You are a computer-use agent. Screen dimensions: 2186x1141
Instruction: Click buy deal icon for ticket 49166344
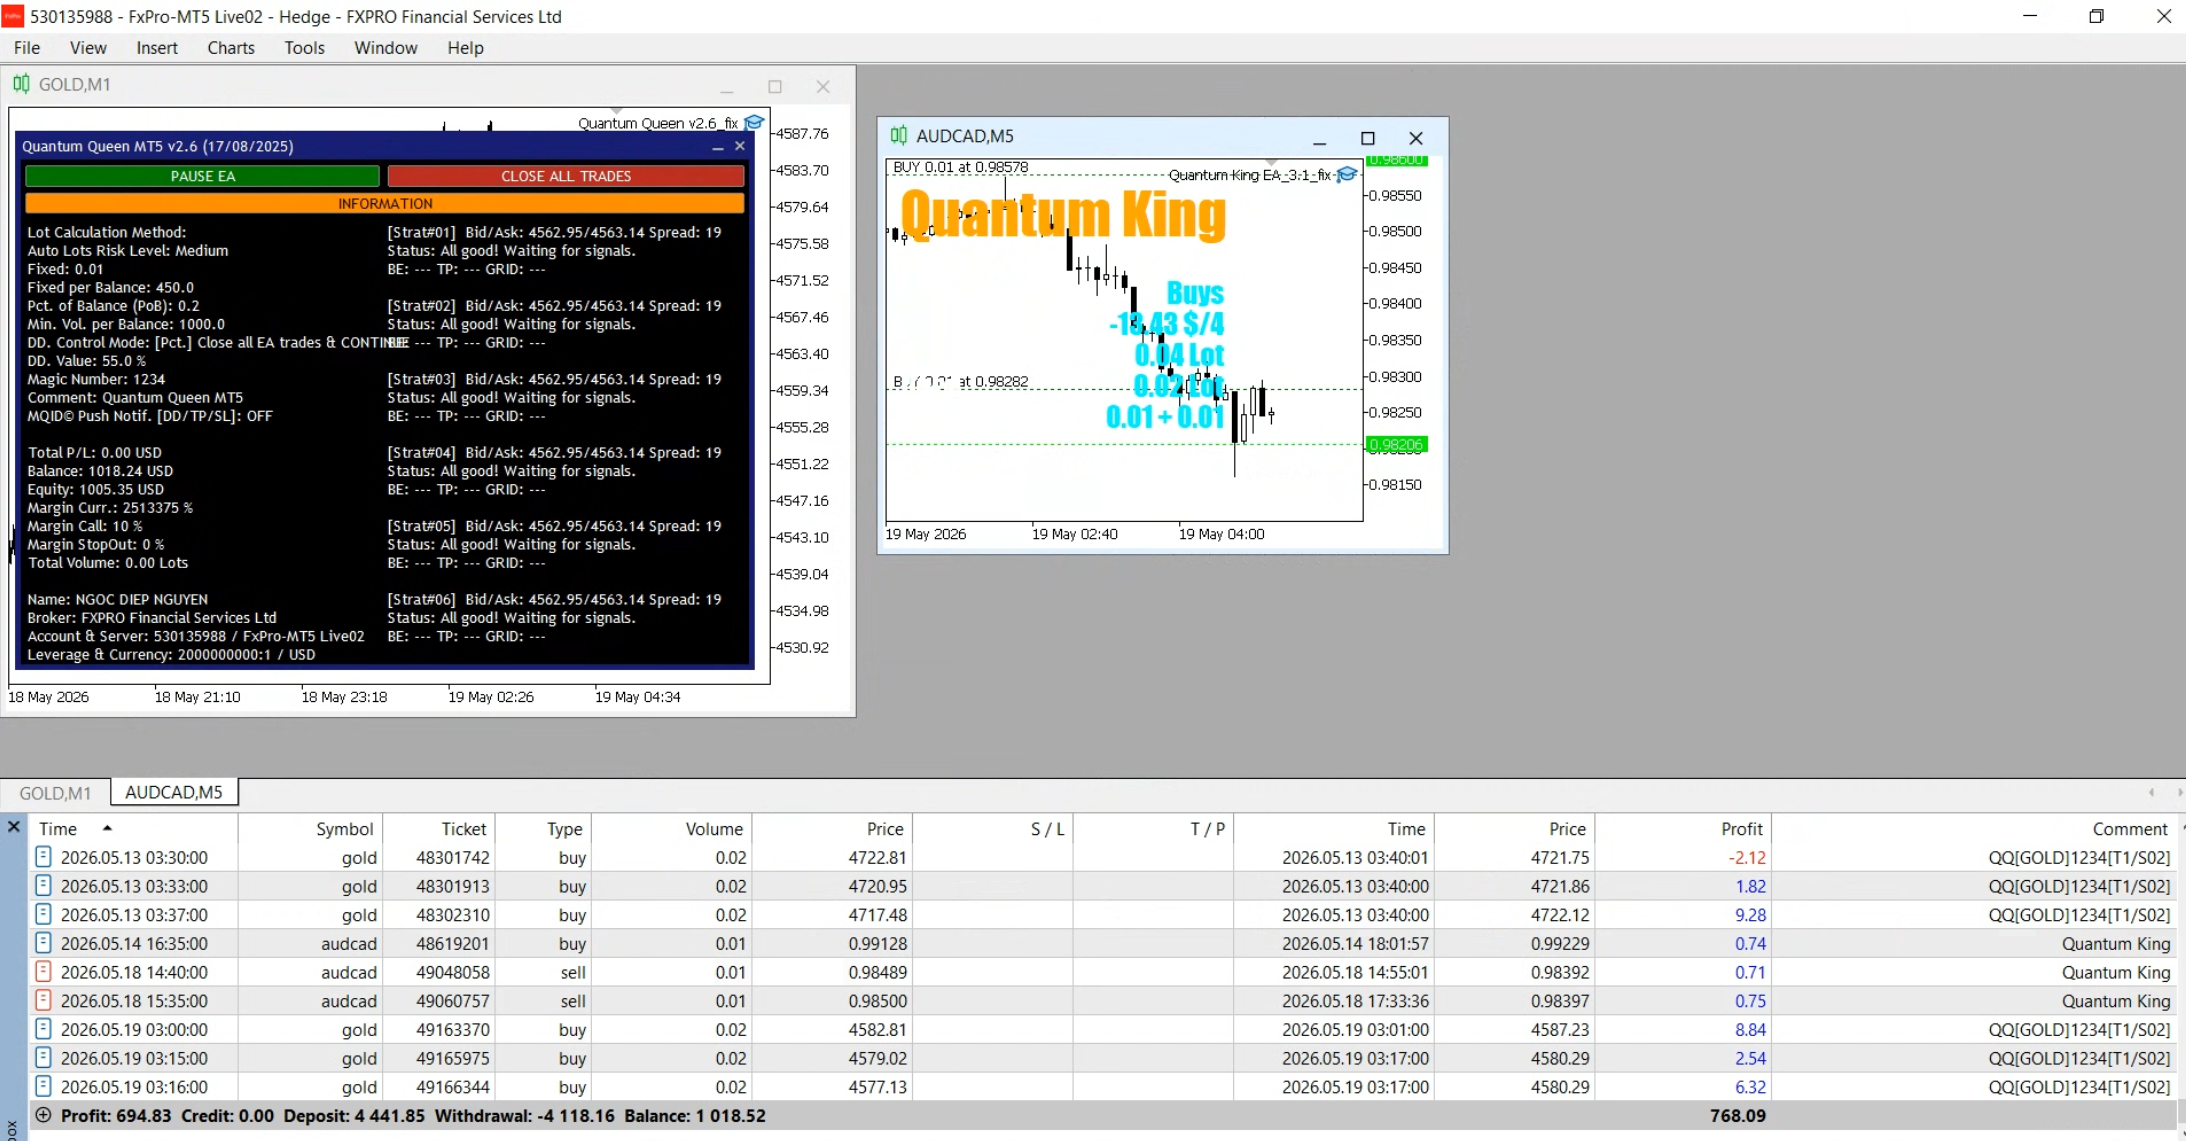click(x=43, y=1086)
